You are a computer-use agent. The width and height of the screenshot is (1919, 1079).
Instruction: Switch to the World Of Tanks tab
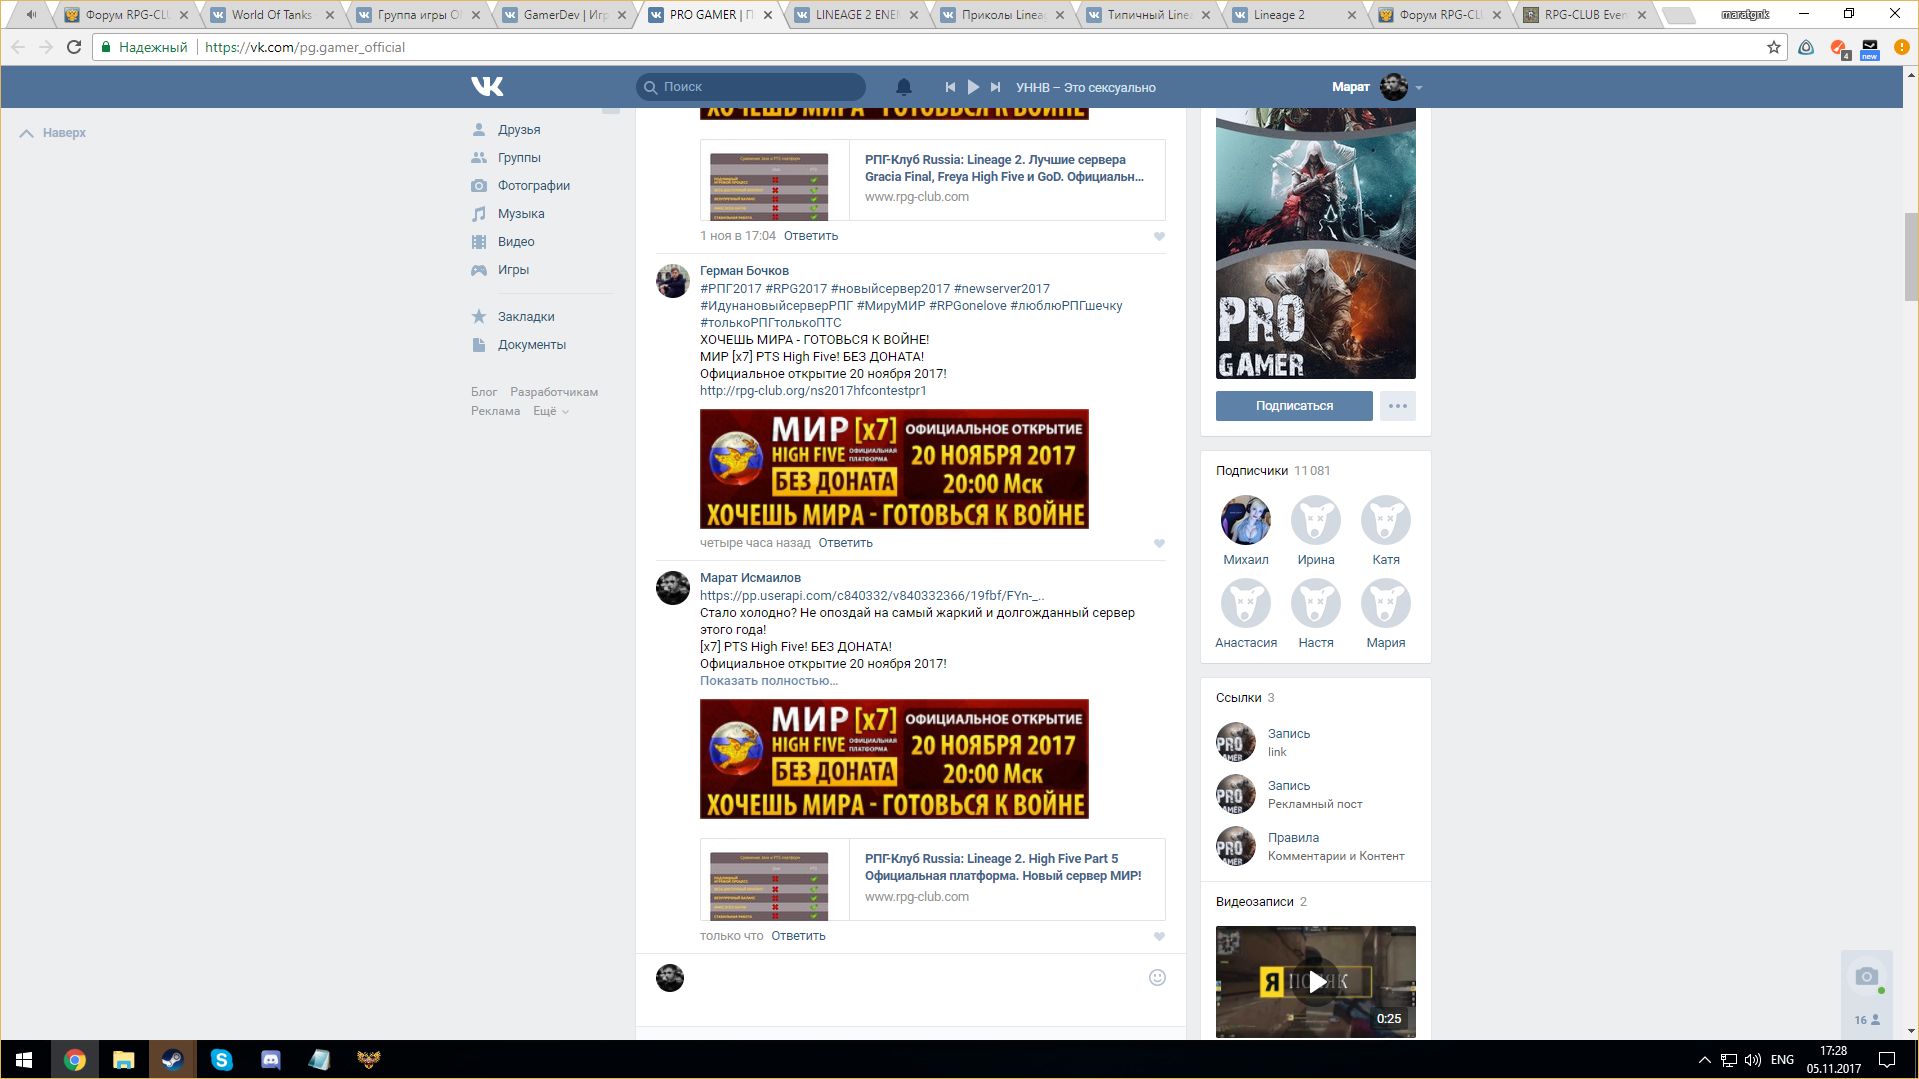pos(271,15)
